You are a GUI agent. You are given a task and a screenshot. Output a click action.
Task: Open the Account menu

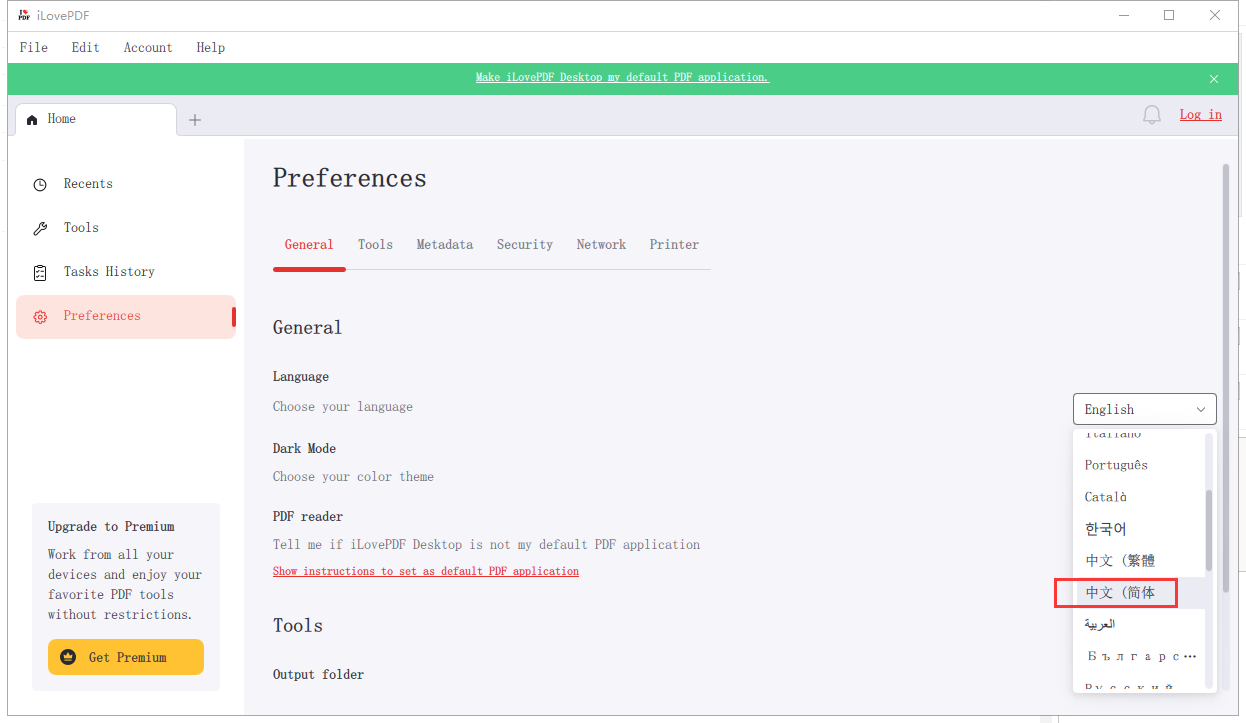(x=148, y=47)
